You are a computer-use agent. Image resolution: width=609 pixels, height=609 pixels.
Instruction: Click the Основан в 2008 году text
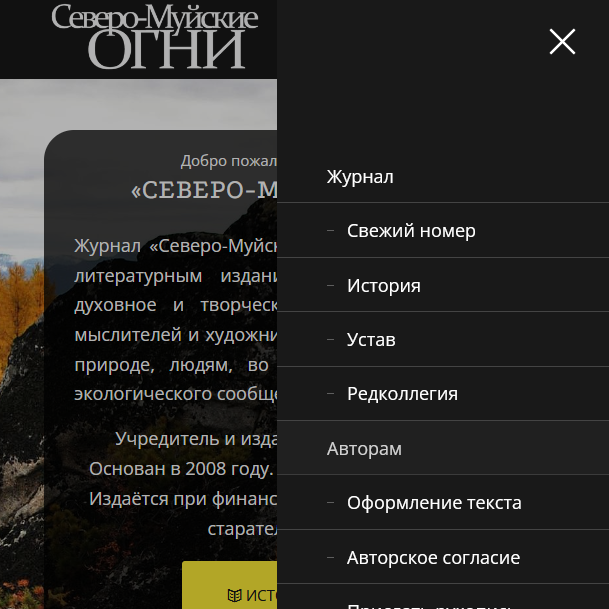181,469
